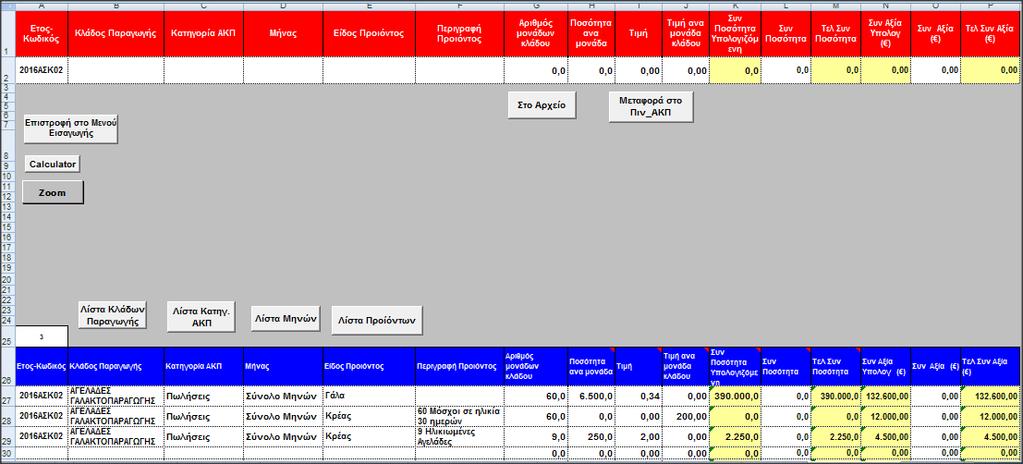The height and width of the screenshot is (464, 1023).
Task: Click the Επιστροφή στο Μενού Εισαγωγής button
Action: (x=70, y=128)
